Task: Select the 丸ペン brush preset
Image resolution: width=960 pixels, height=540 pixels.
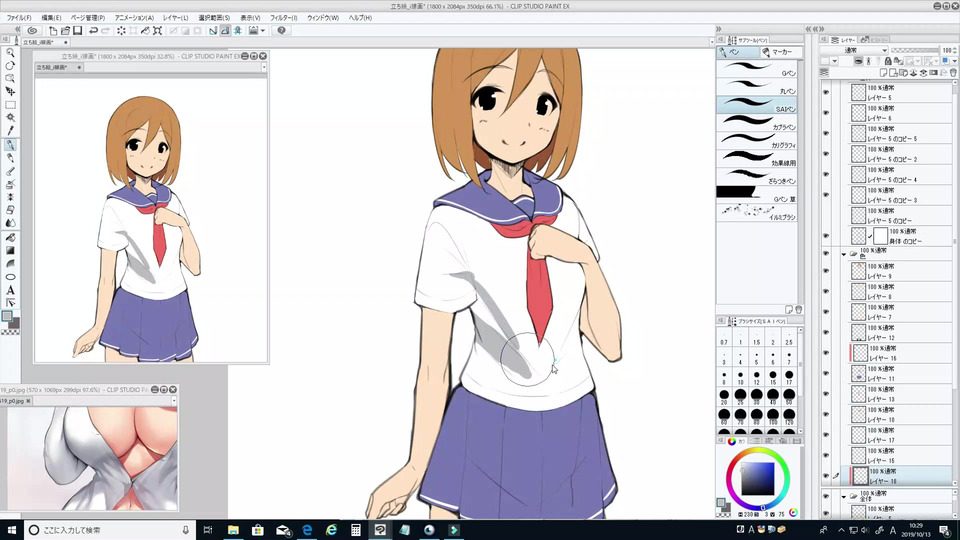Action: pyautogui.click(x=758, y=86)
